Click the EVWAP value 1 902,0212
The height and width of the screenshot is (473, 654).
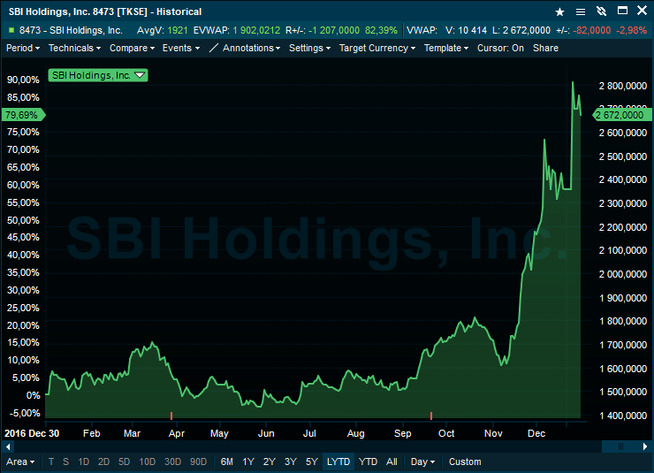257,30
